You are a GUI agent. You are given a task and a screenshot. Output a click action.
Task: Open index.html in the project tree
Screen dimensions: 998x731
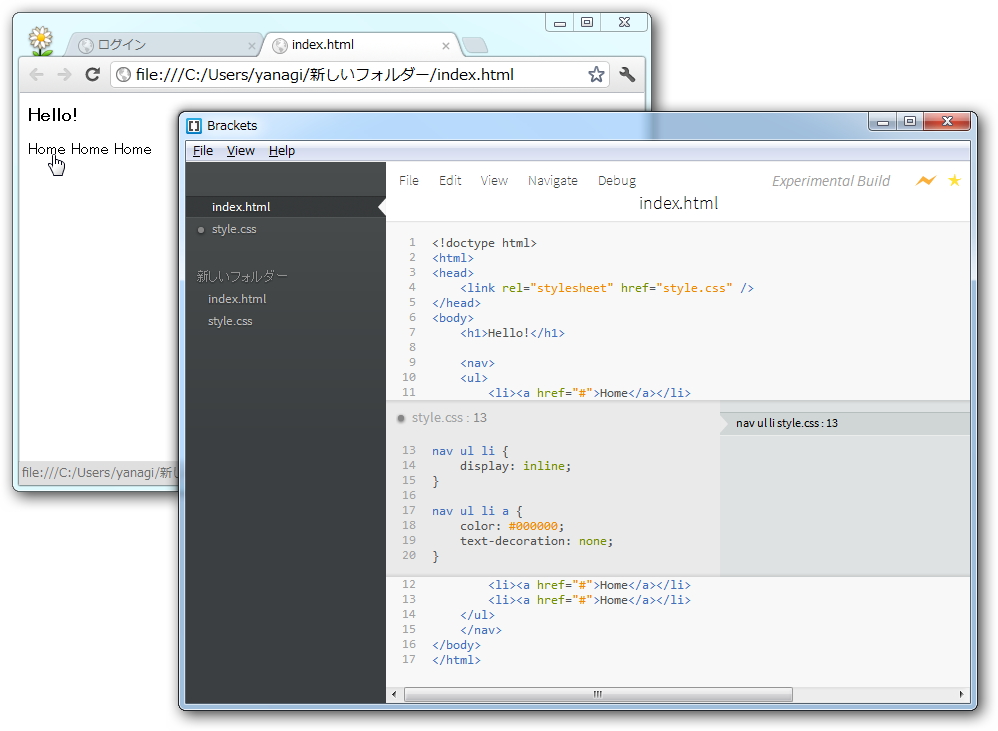click(237, 299)
